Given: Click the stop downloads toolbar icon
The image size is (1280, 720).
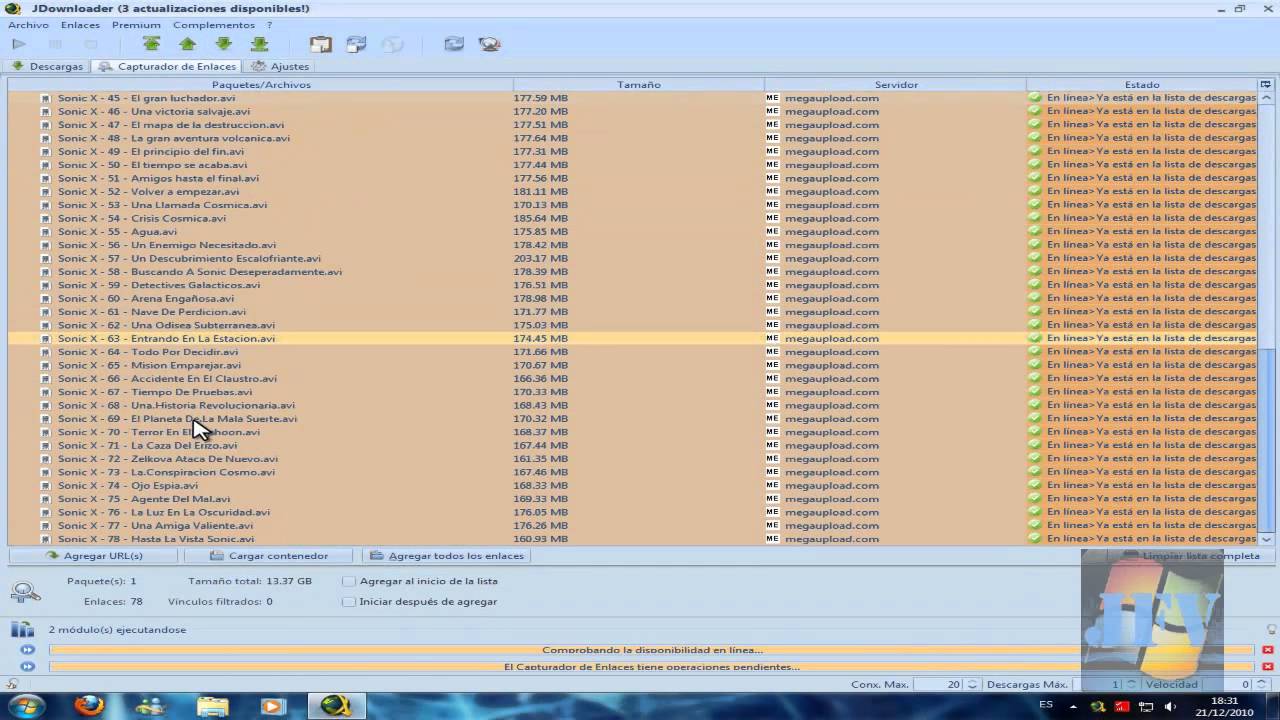Looking at the screenshot, I should coord(91,44).
